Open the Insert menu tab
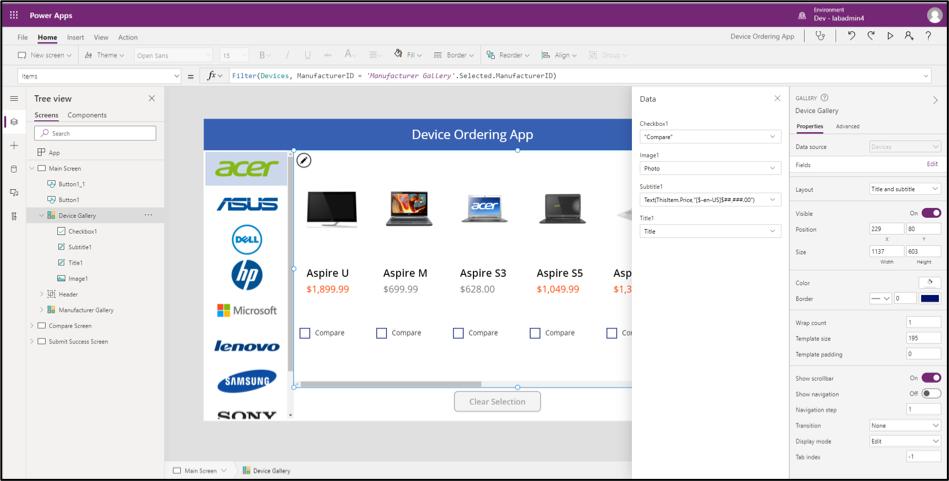Image resolution: width=949 pixels, height=481 pixels. click(x=76, y=37)
